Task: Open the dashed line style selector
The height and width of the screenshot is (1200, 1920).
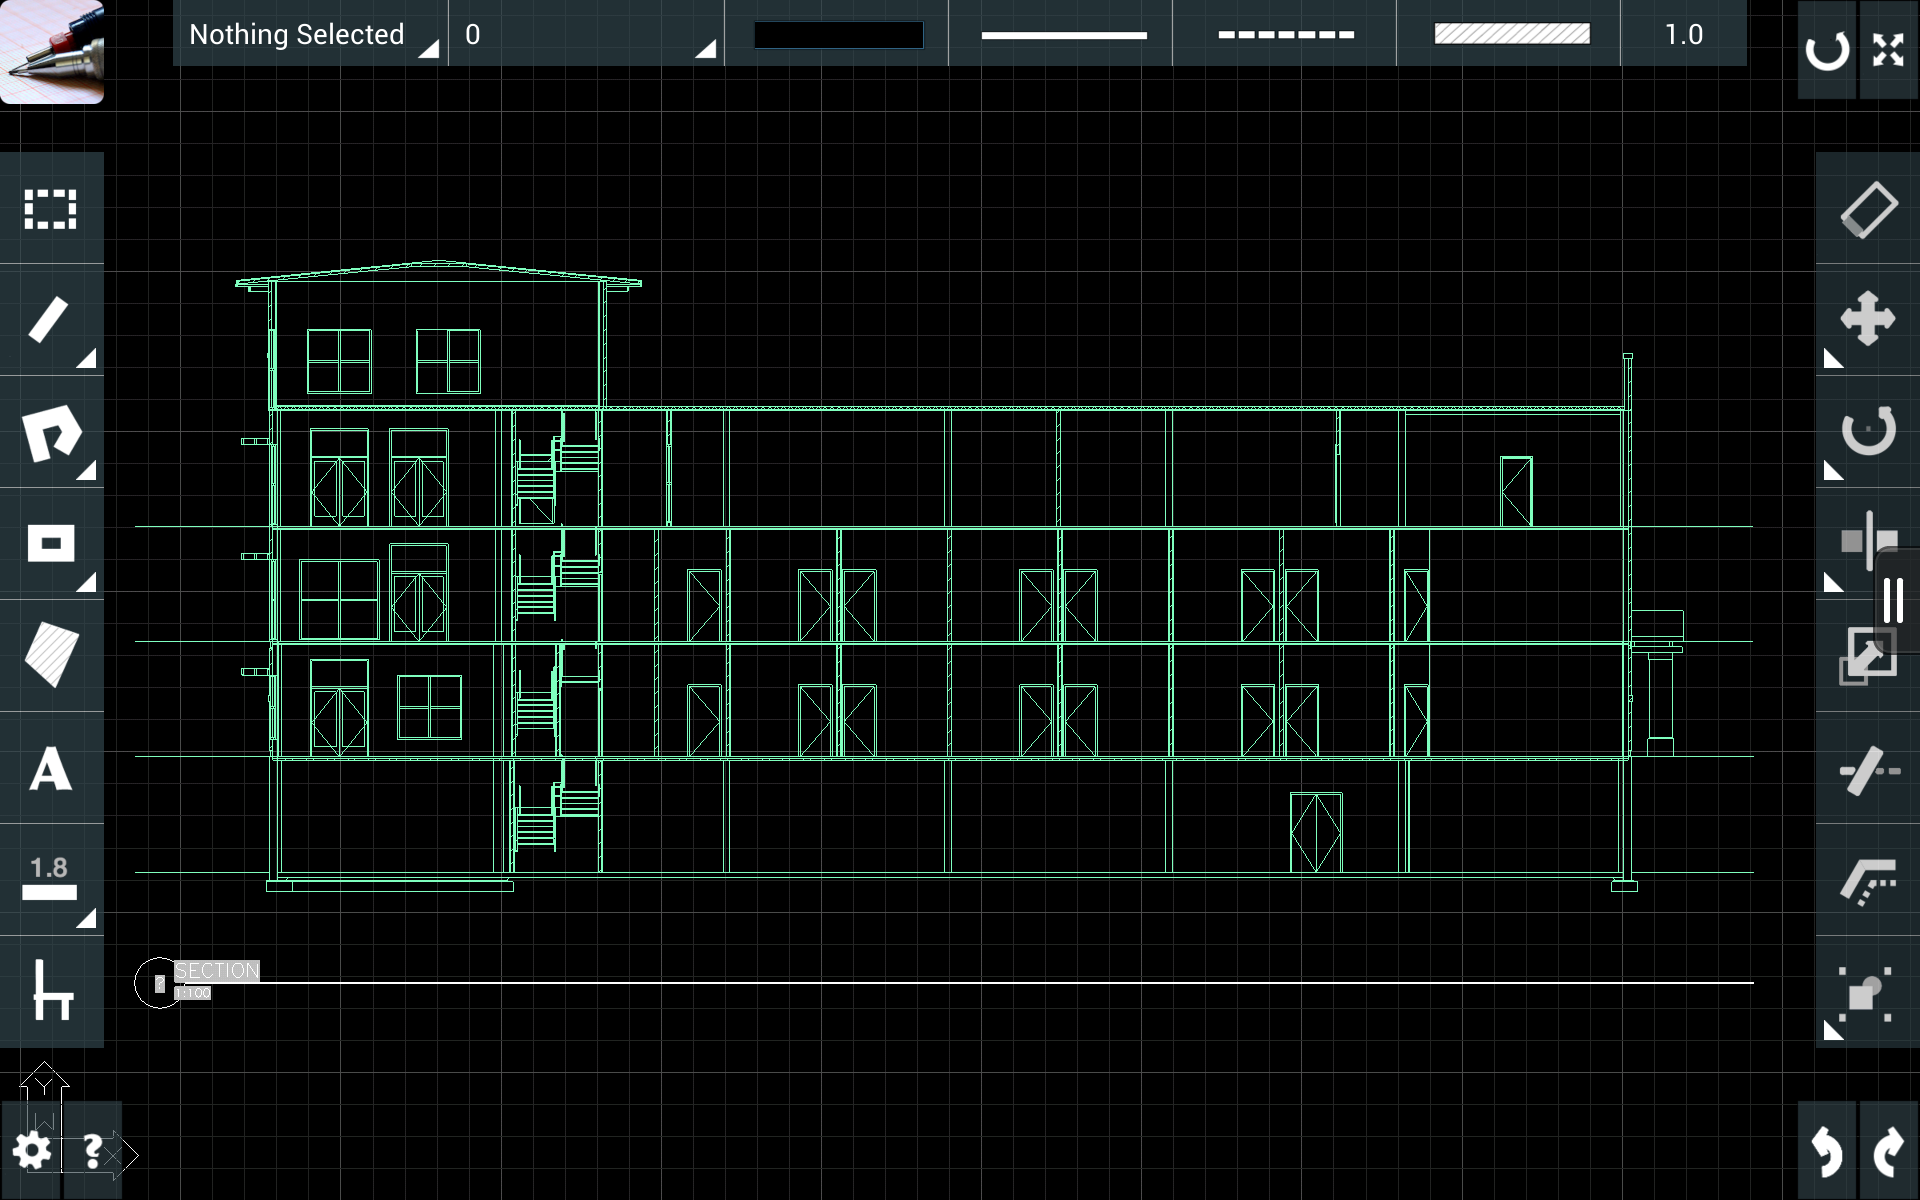Action: [x=1285, y=35]
